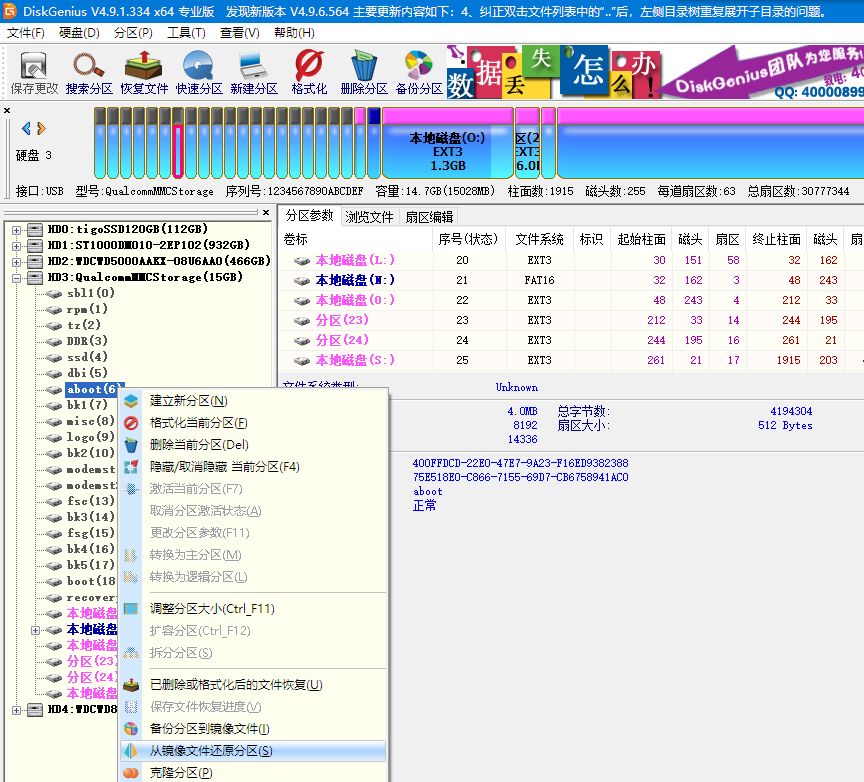Go to previous disk with left arrow

tap(26, 128)
